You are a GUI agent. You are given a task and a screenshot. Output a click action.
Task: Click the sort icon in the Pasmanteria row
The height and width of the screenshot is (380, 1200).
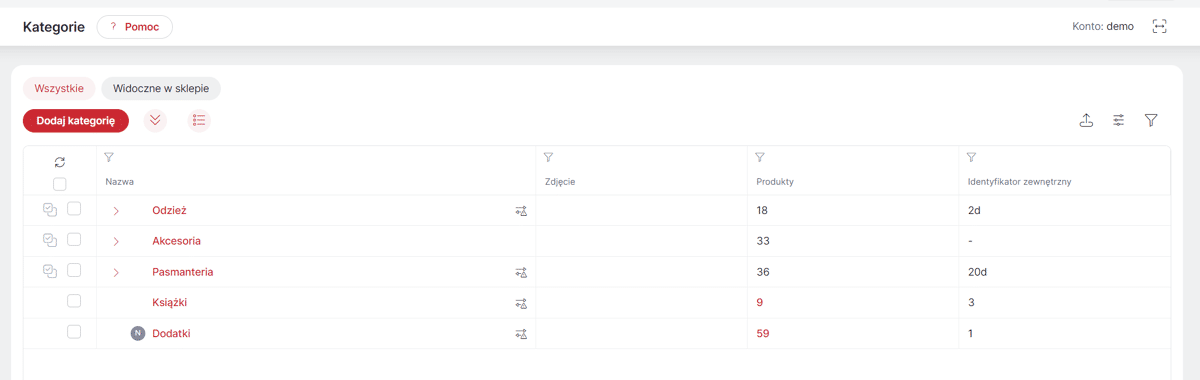(x=520, y=272)
